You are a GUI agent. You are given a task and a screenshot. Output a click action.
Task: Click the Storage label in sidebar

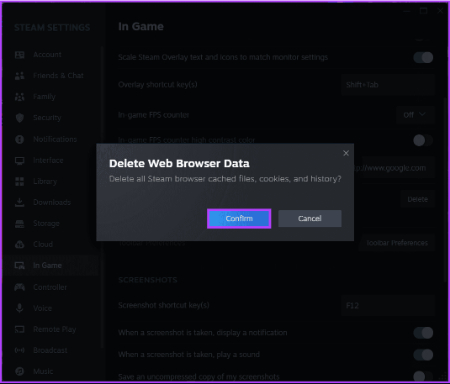click(x=46, y=223)
